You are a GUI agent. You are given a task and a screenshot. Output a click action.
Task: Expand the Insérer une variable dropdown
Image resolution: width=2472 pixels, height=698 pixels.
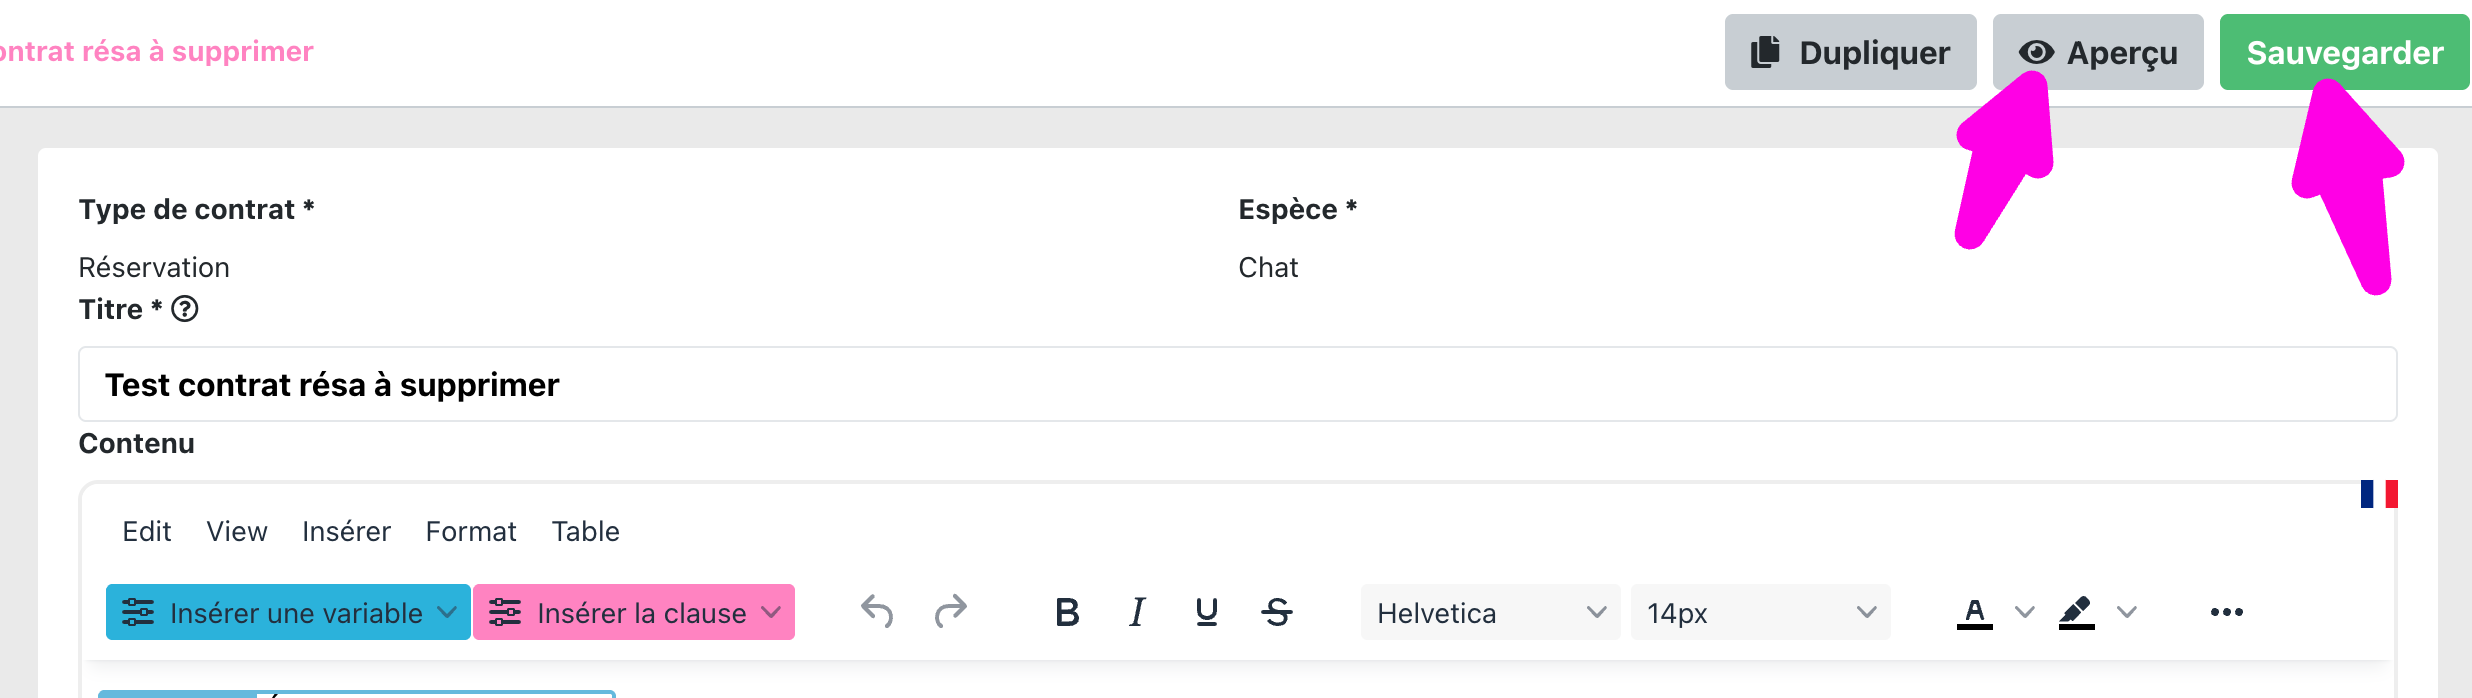coord(288,612)
